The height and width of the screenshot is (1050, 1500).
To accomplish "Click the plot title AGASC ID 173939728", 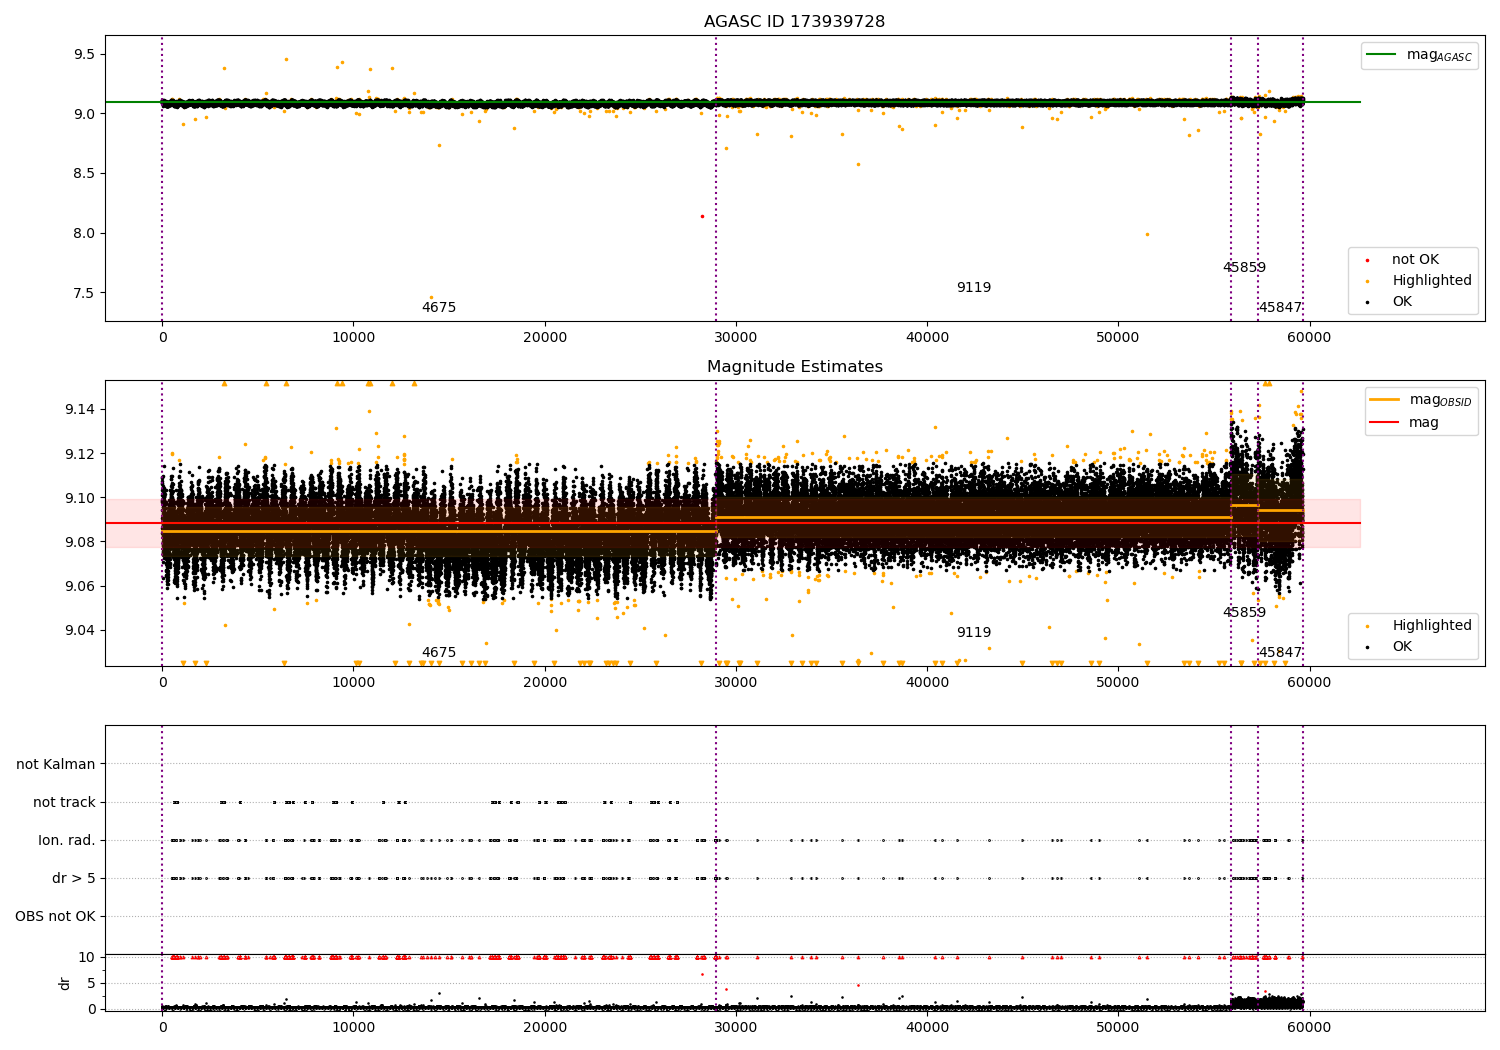I will click(x=794, y=22).
